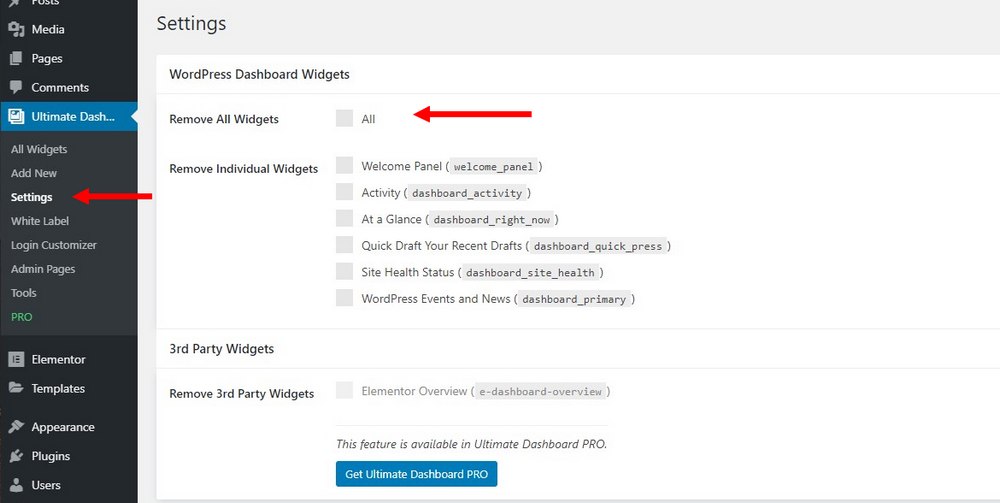Image resolution: width=1000 pixels, height=503 pixels.
Task: Check the Quick Draft checkbox
Action: point(344,245)
